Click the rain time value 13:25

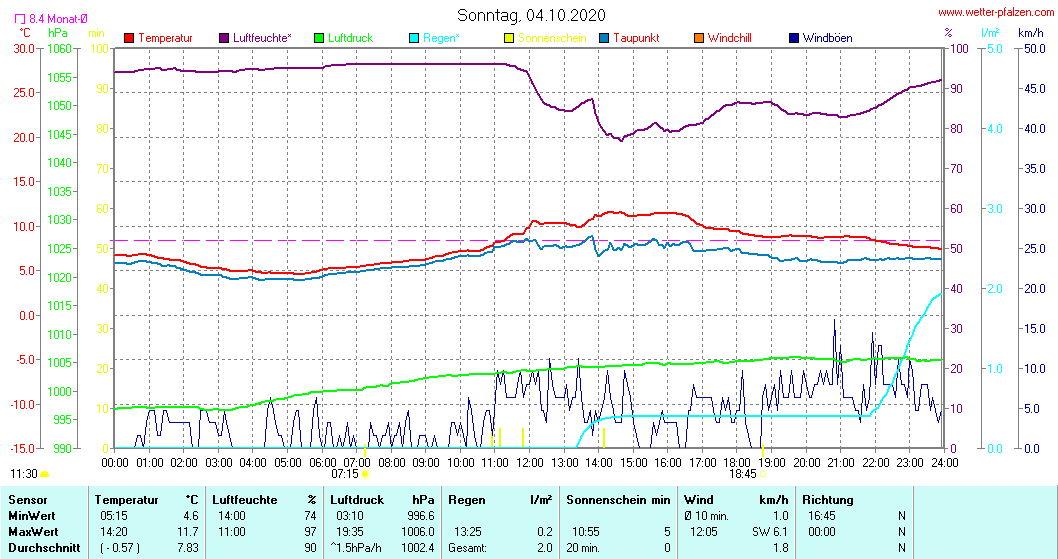(468, 532)
